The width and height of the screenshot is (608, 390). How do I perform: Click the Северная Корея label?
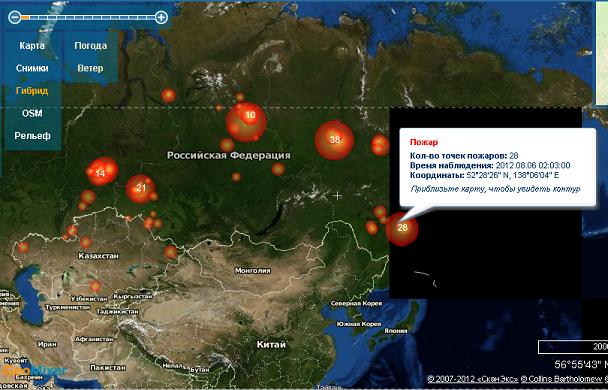(x=357, y=304)
